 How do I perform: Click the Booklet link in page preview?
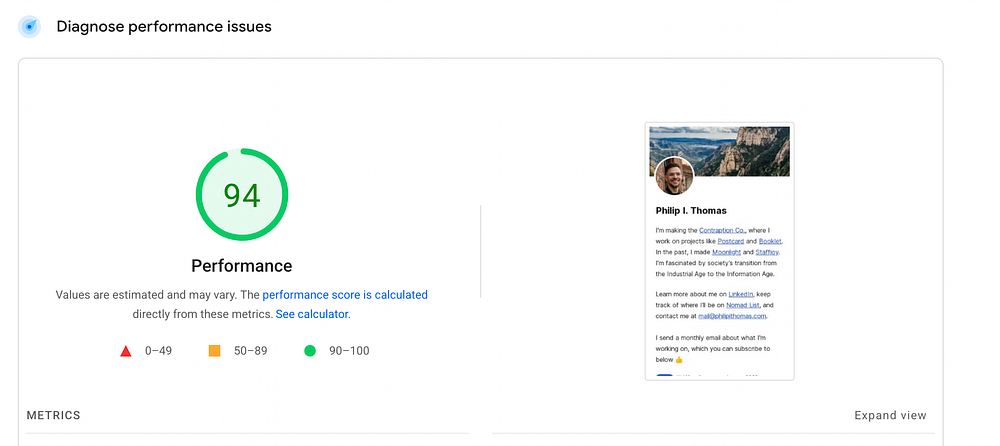[770, 241]
